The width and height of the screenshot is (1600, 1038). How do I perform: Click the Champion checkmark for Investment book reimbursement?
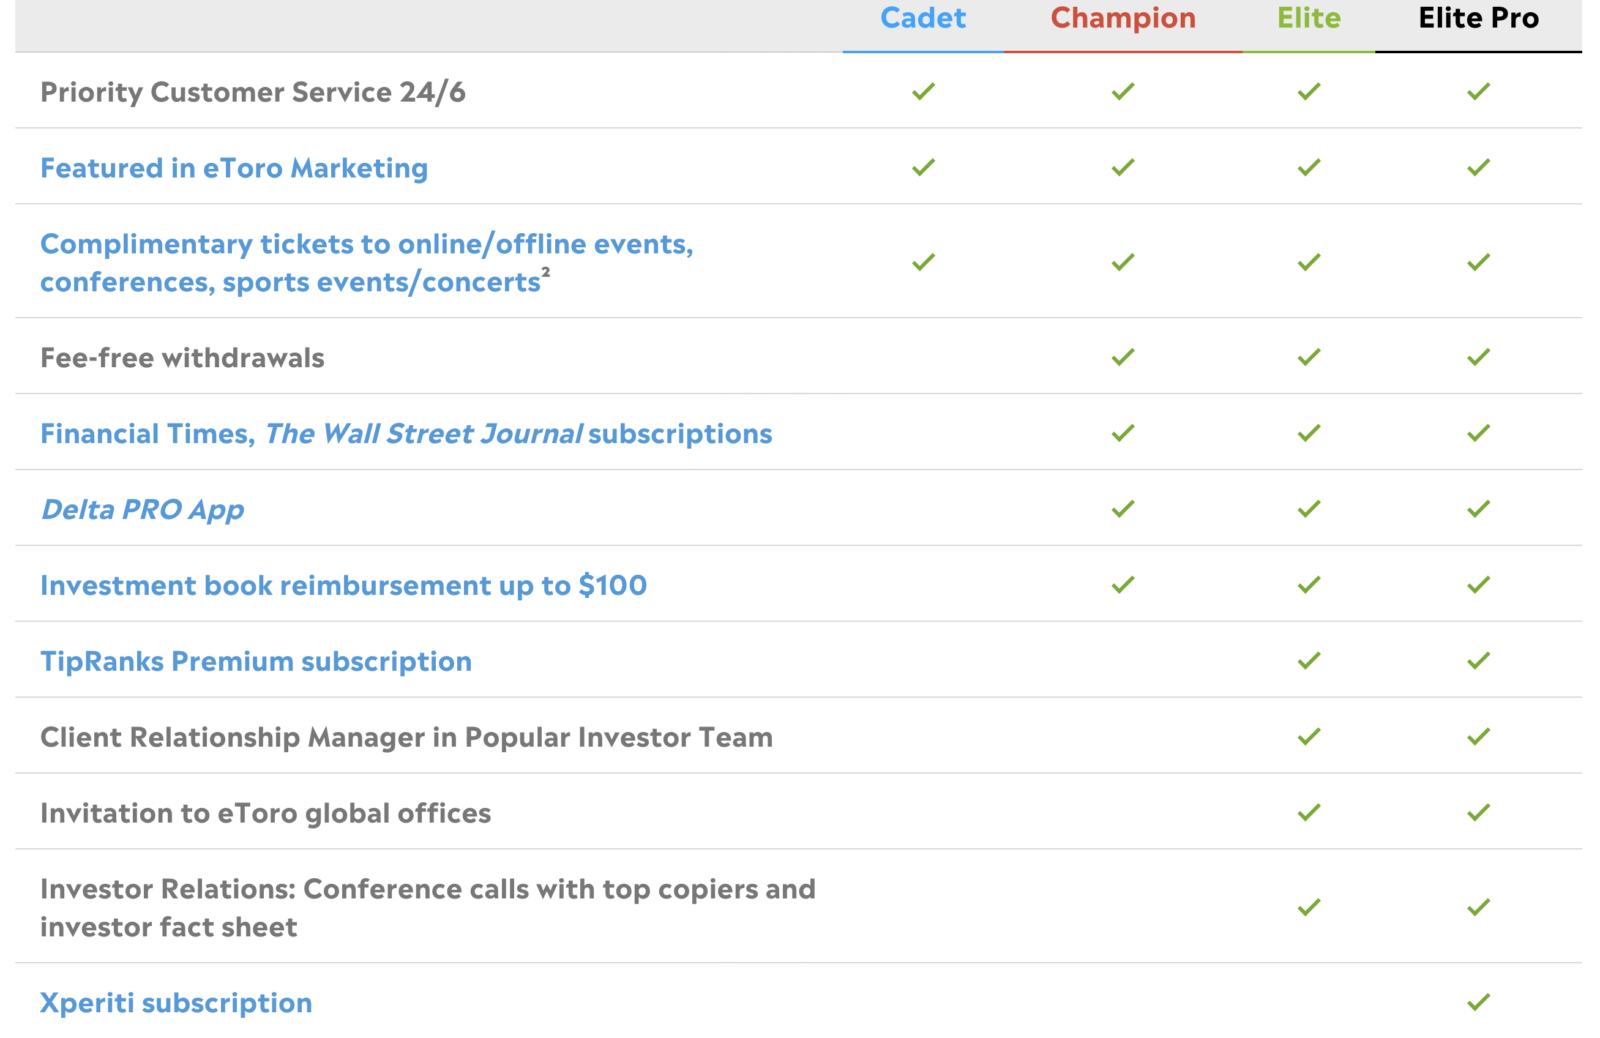click(x=1122, y=584)
